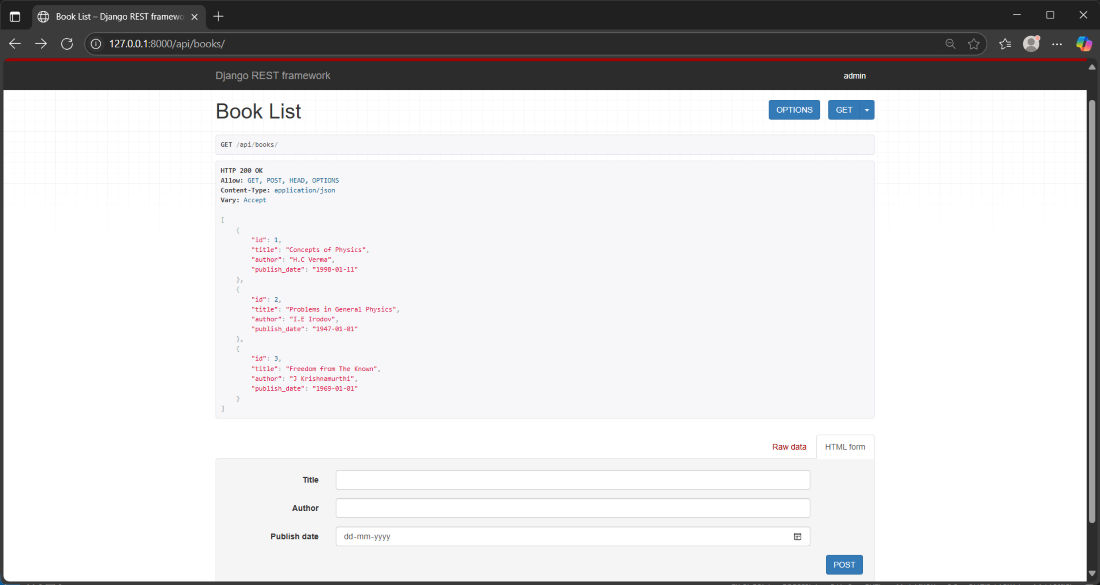Select the text "Freedom from The Known"

[x=332, y=369]
